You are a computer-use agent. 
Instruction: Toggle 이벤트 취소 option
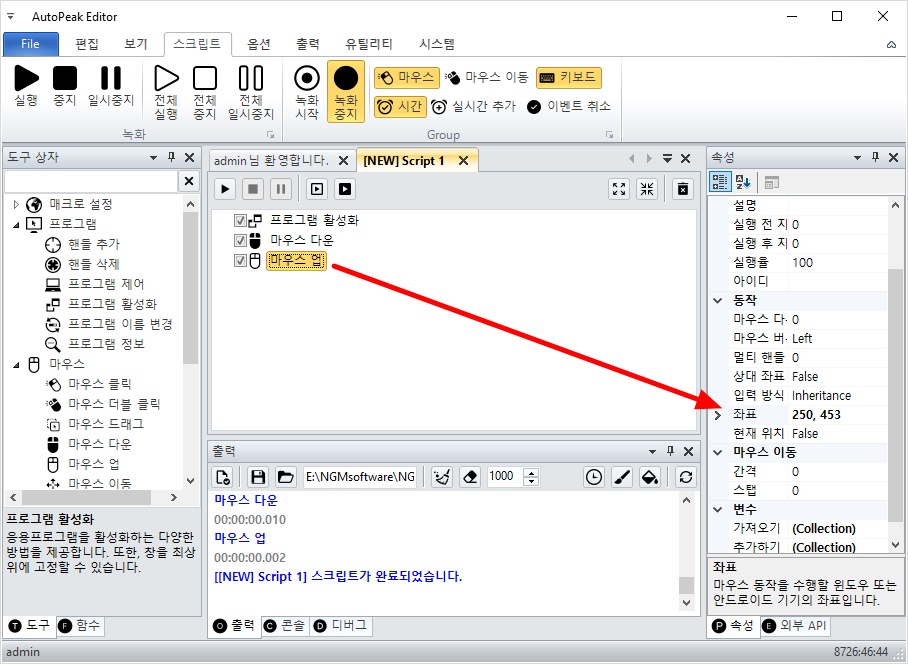point(569,107)
